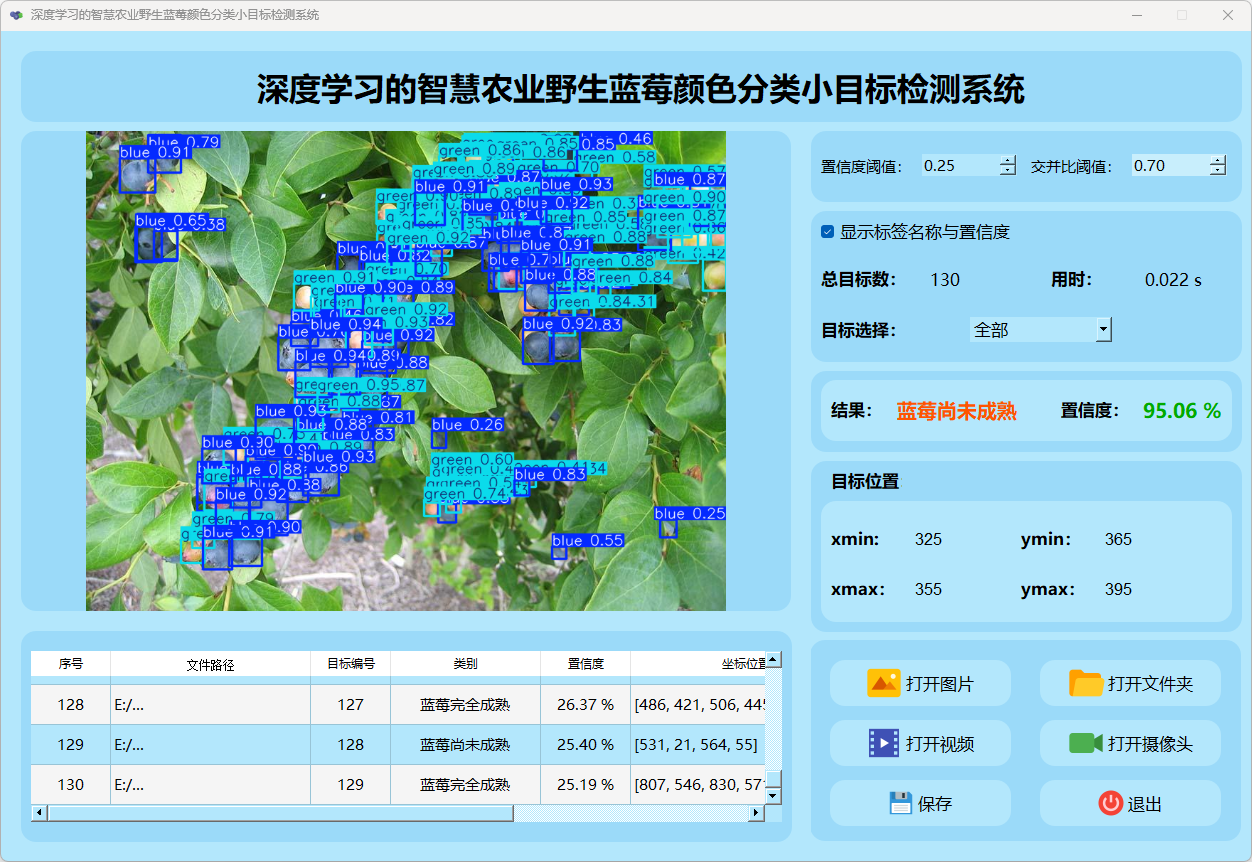Click the floppy disk save icon
This screenshot has height=862, width=1252.
[x=900, y=803]
